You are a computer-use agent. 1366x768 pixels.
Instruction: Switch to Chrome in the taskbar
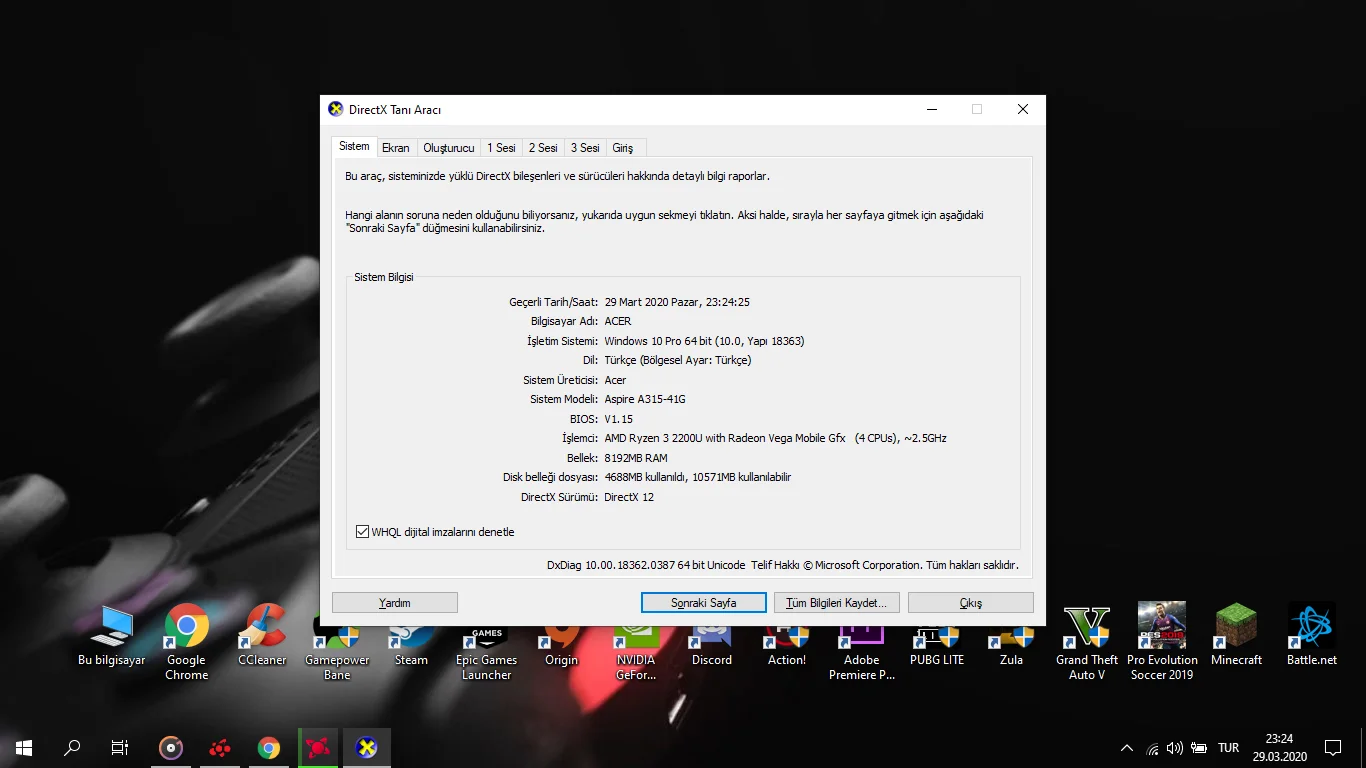[269, 747]
